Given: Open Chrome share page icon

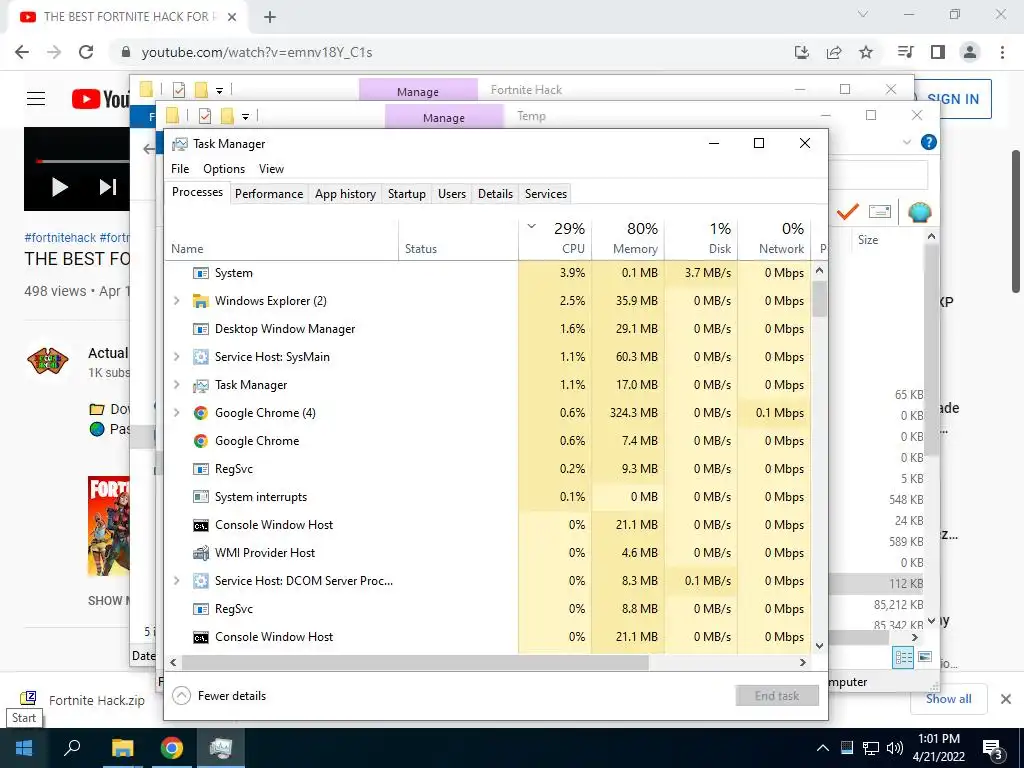Looking at the screenshot, I should [834, 52].
